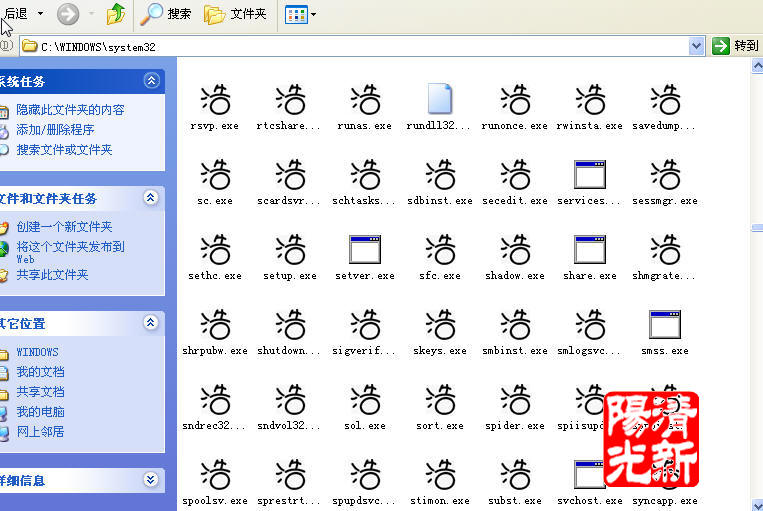Toggle the Folders (文件夹) pane button
Image resolution: width=763 pixels, height=511 pixels.
(x=236, y=14)
